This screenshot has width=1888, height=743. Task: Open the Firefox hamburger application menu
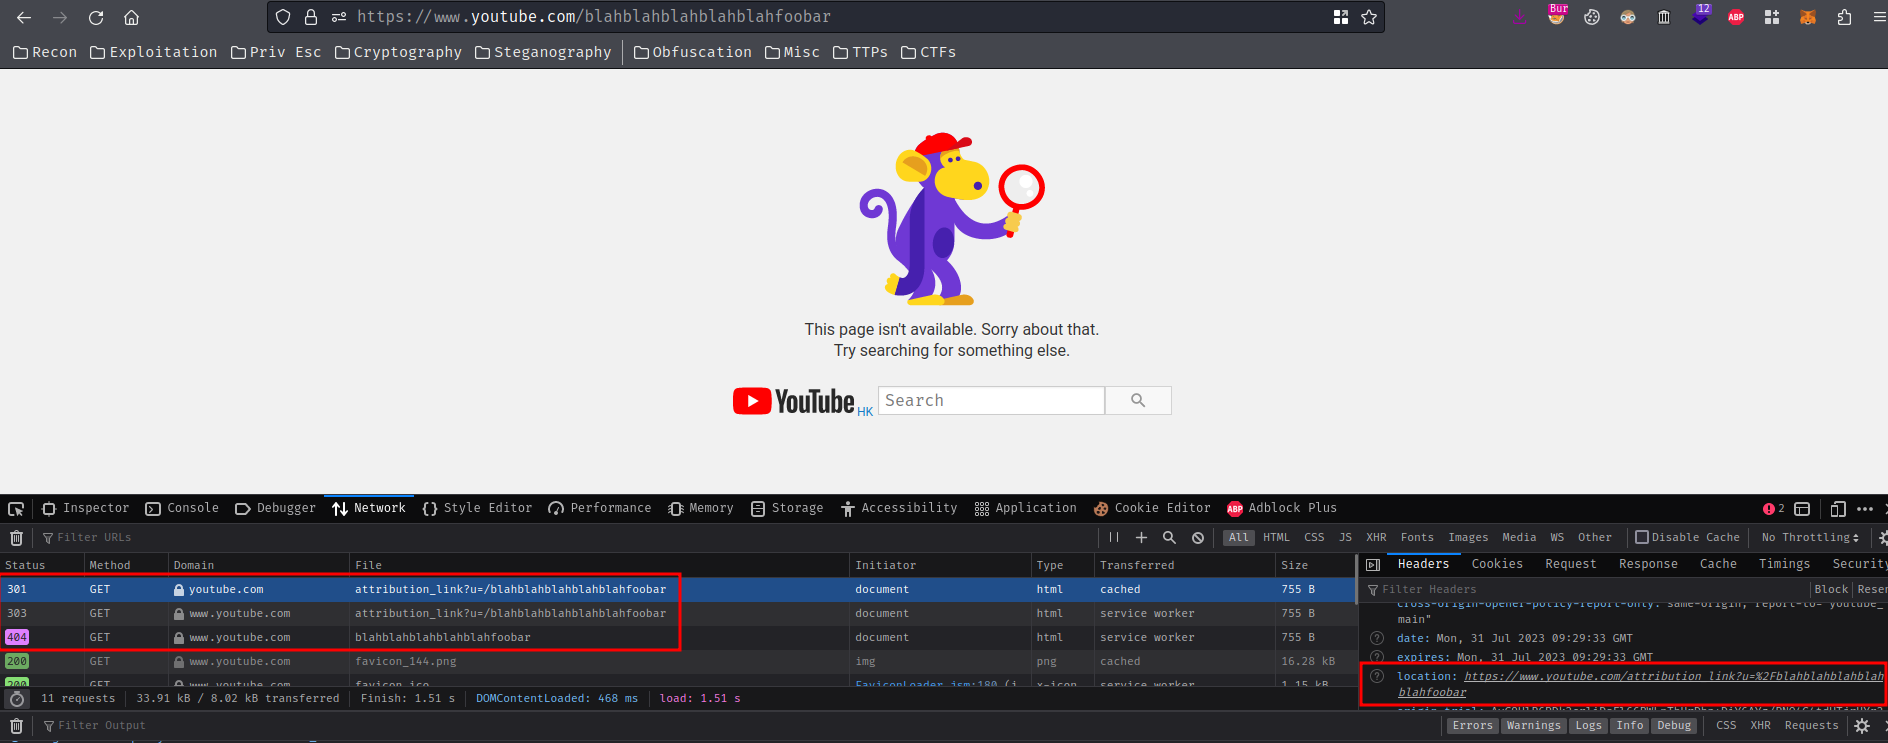pos(1878,17)
